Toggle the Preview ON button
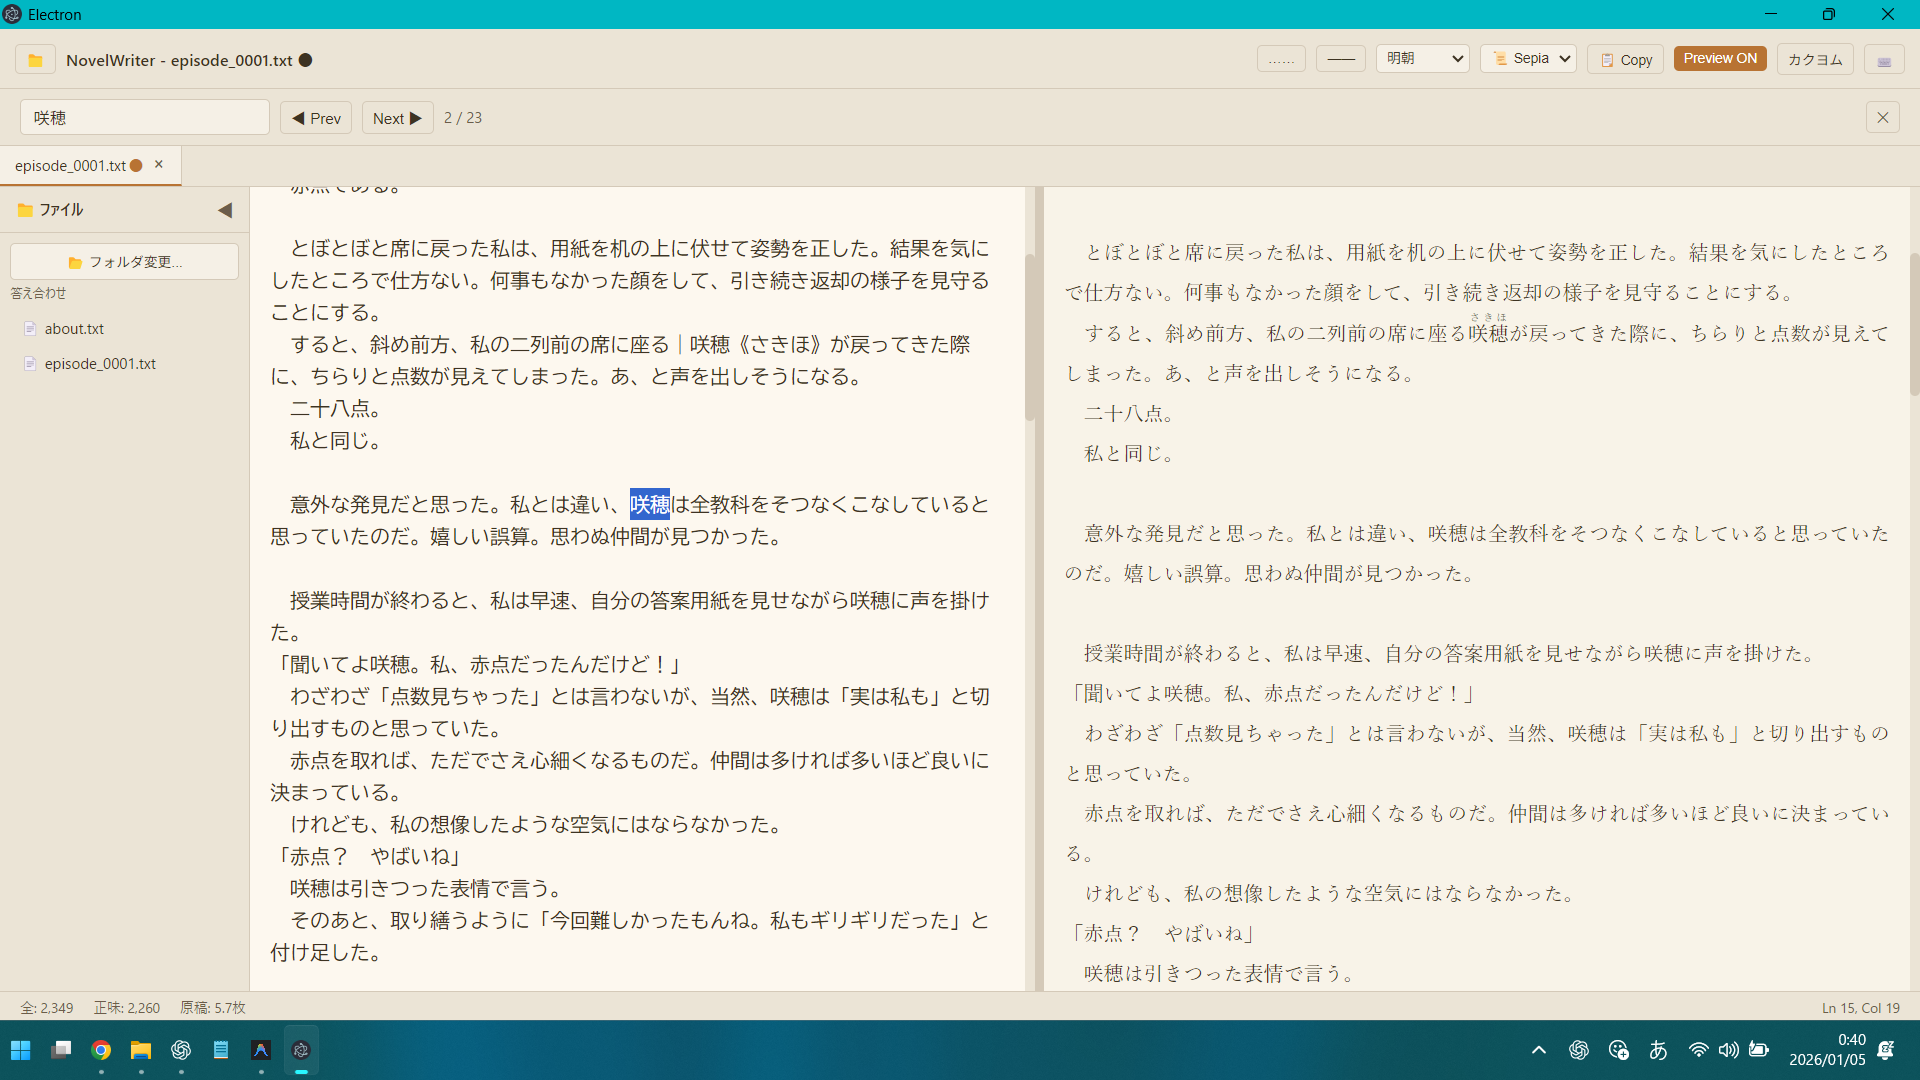This screenshot has height=1080, width=1920. click(x=1720, y=59)
